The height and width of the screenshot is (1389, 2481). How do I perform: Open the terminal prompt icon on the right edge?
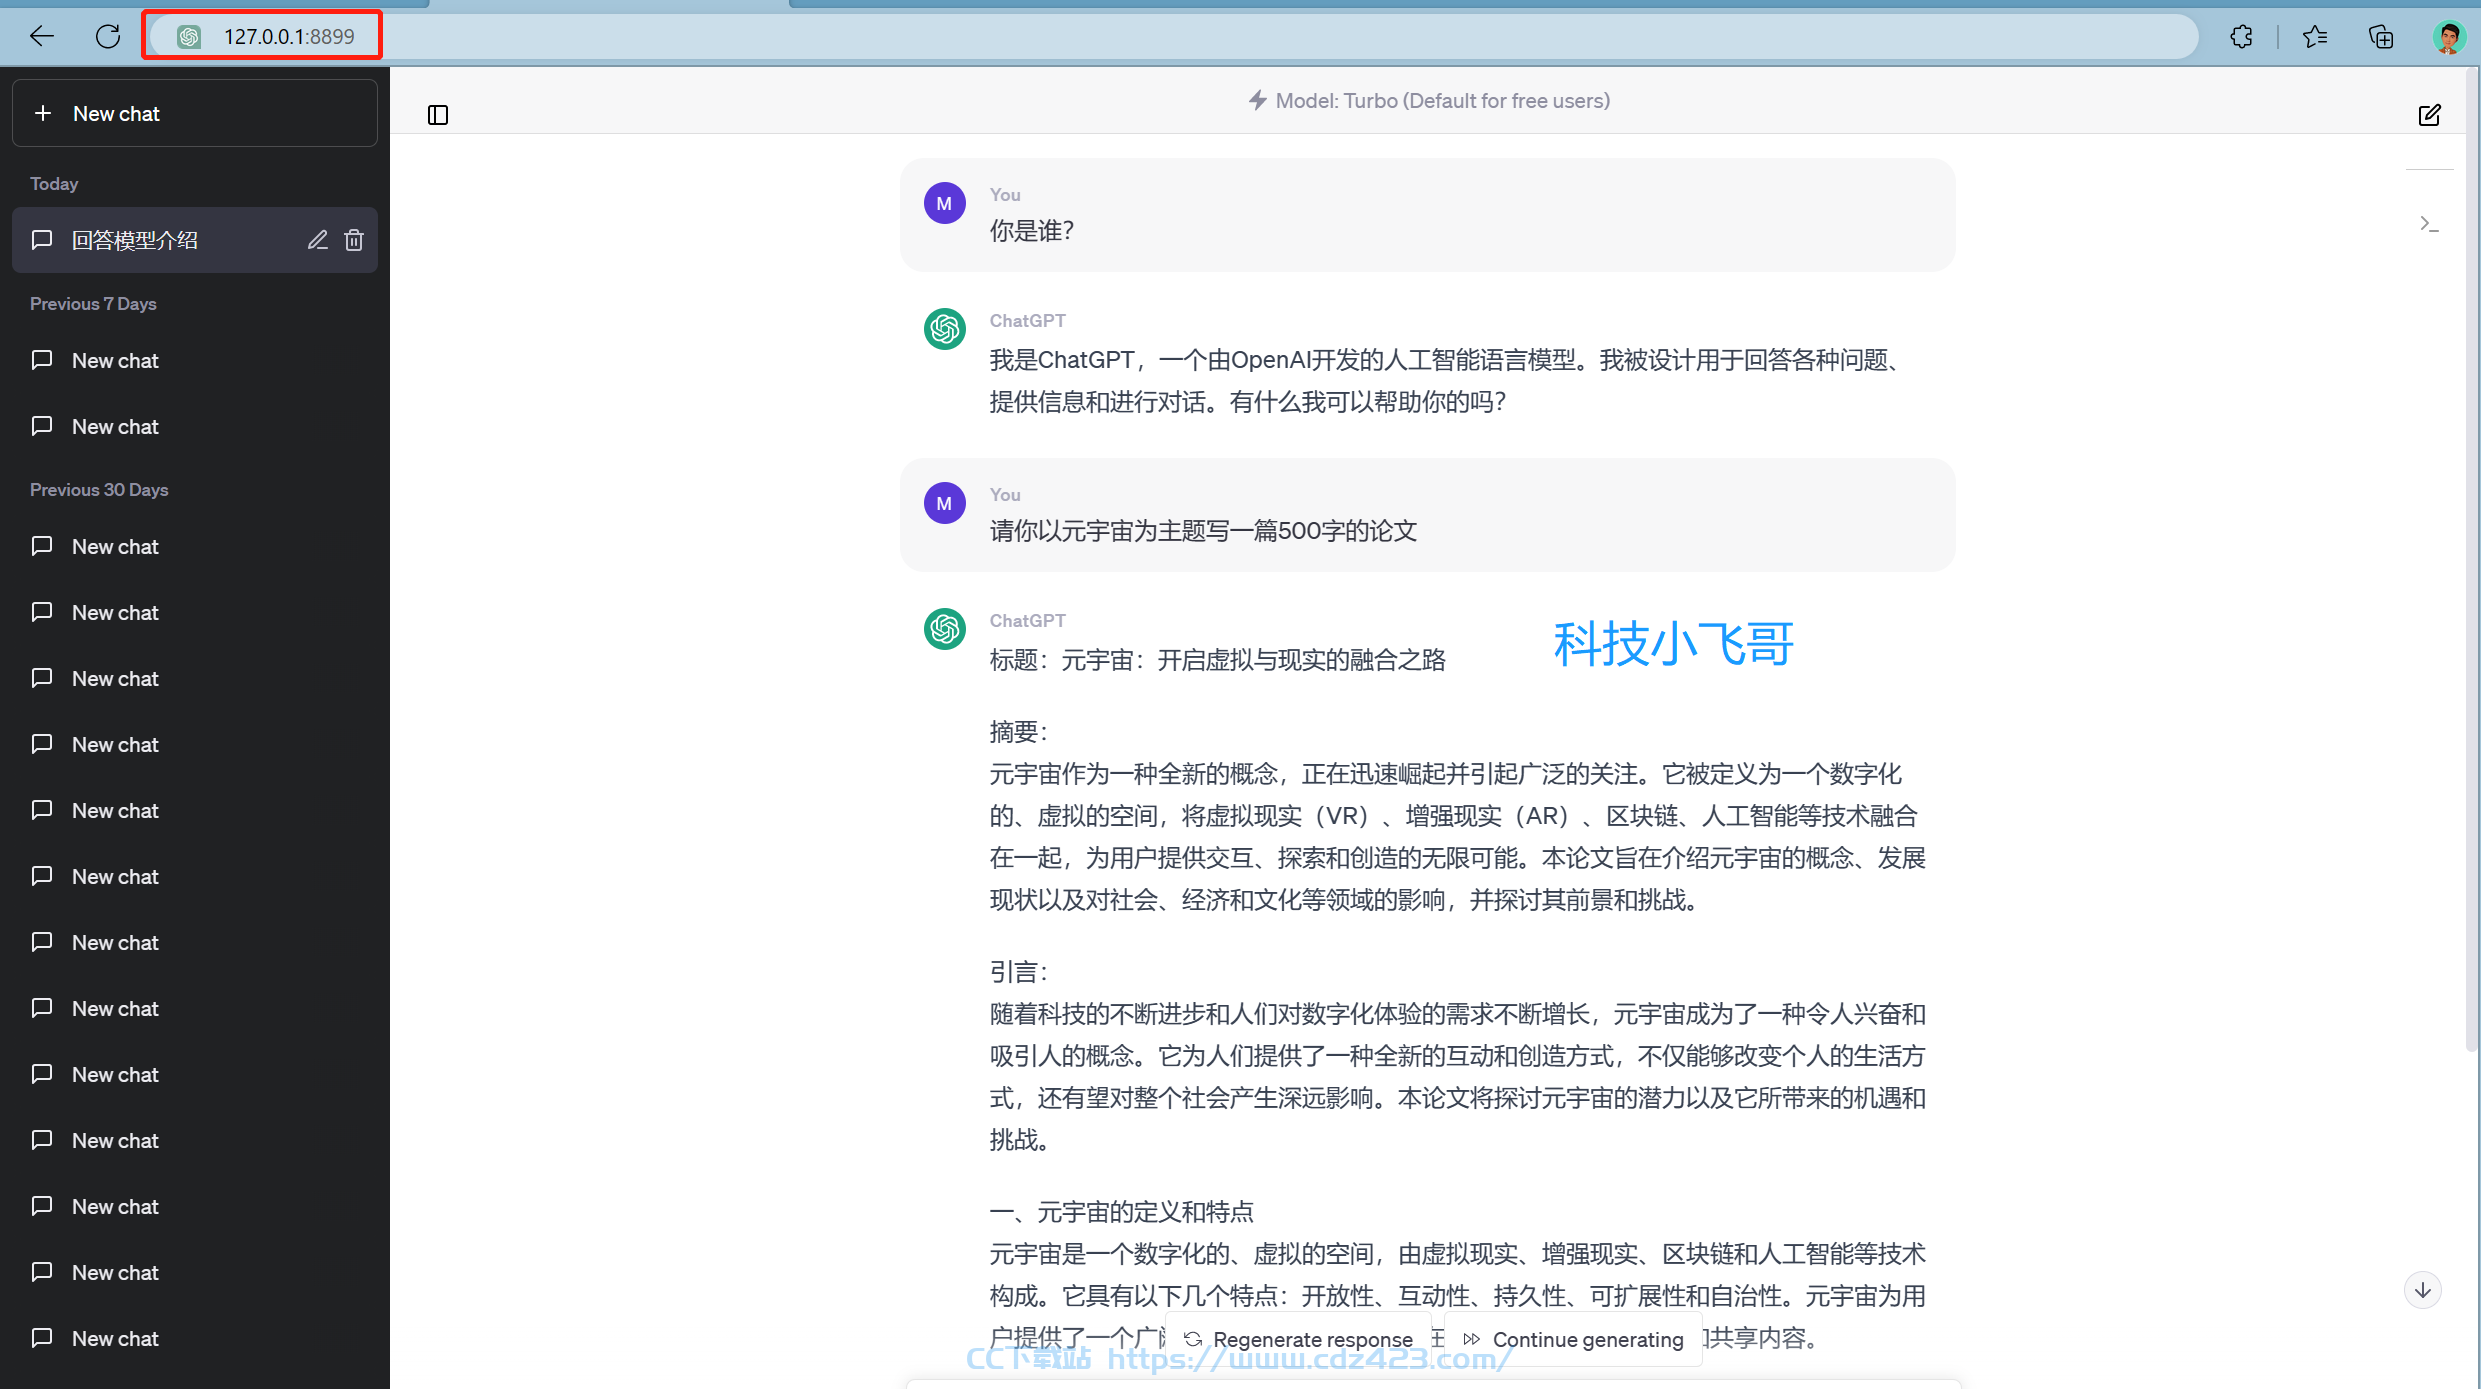coord(2429,224)
